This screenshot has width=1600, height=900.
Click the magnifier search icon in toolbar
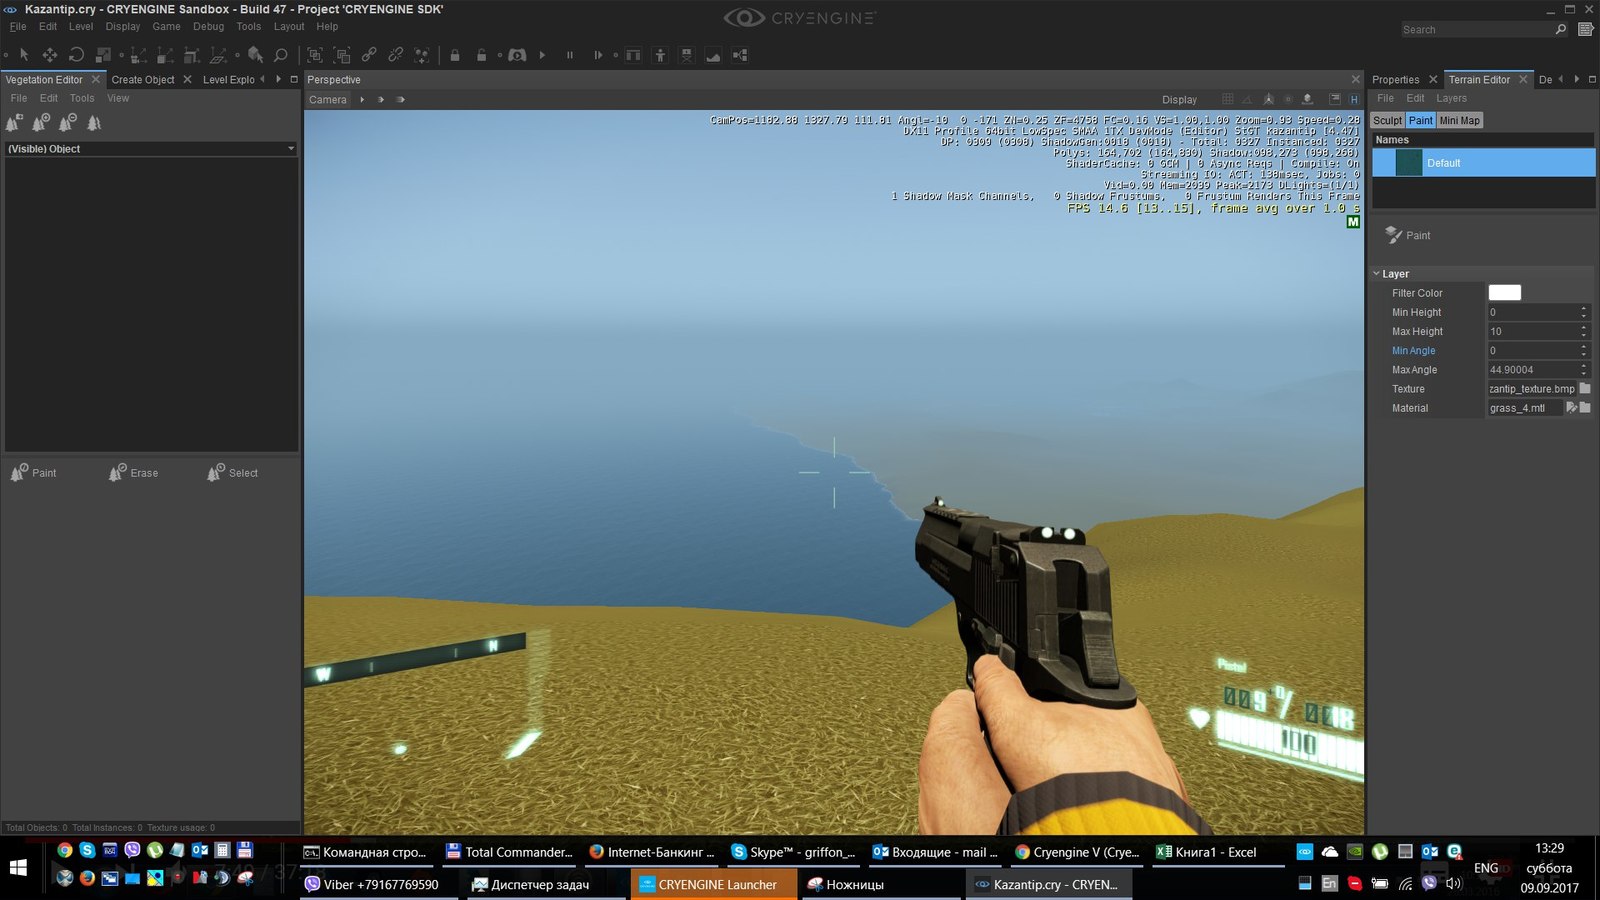(x=281, y=55)
